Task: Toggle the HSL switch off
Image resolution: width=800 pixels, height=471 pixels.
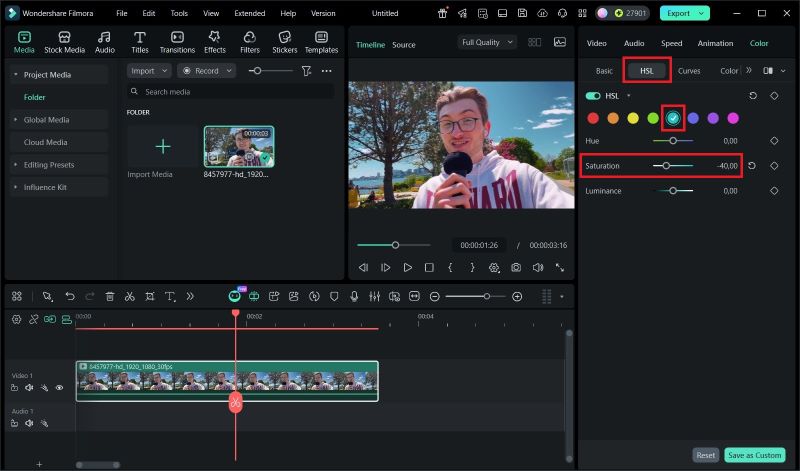Action: (593, 96)
